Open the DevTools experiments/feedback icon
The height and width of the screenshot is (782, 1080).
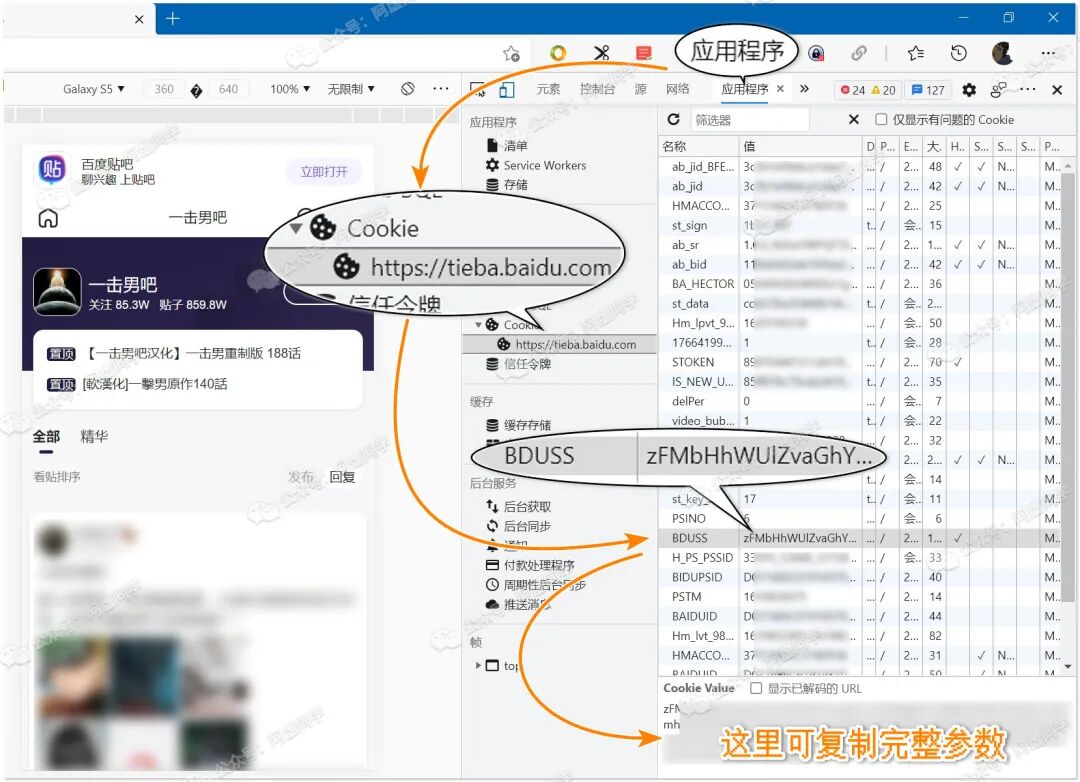(x=998, y=90)
